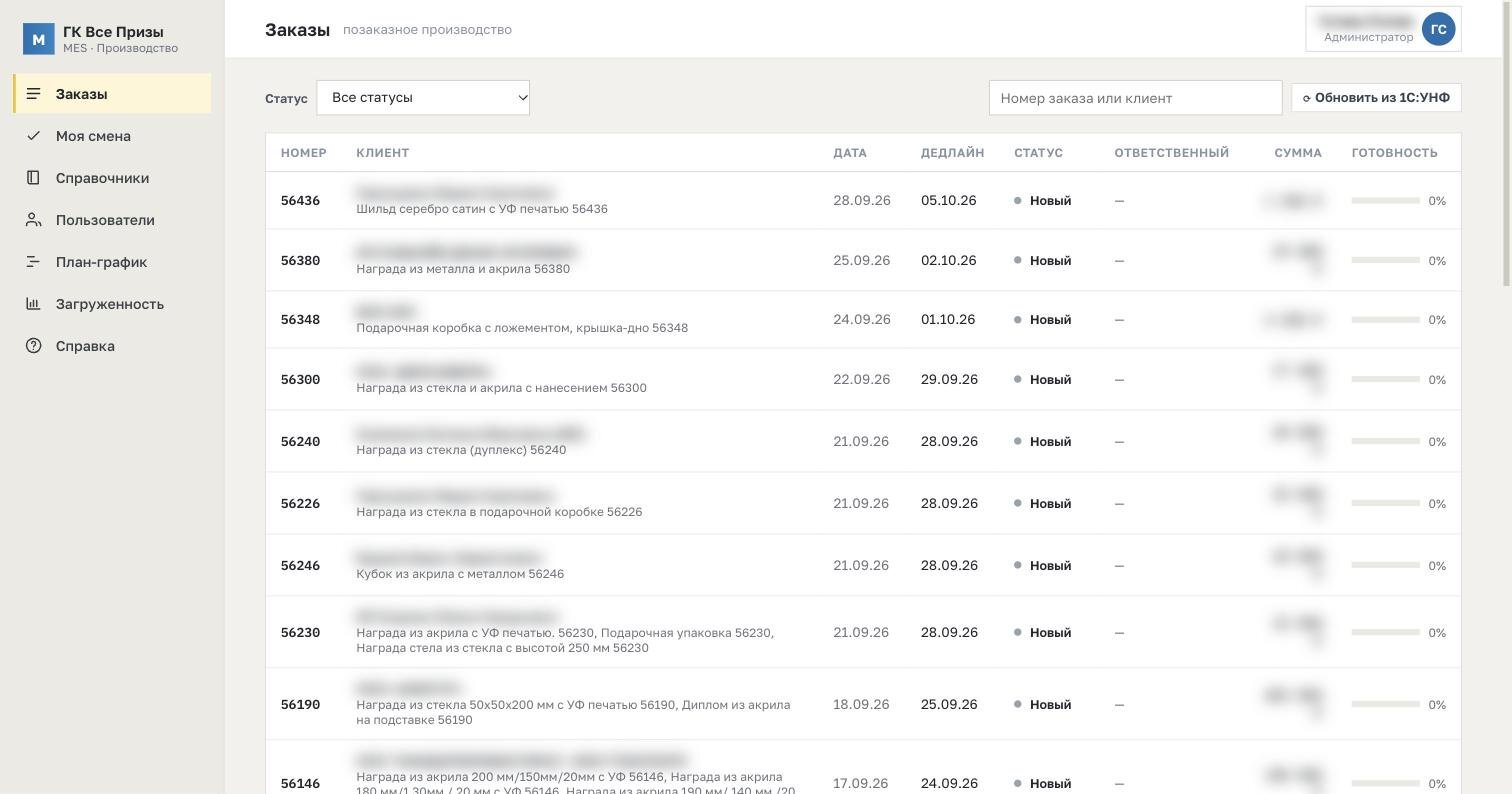The image size is (1512, 794).
Task: Click the Справка question mark icon
Action: click(x=34, y=346)
